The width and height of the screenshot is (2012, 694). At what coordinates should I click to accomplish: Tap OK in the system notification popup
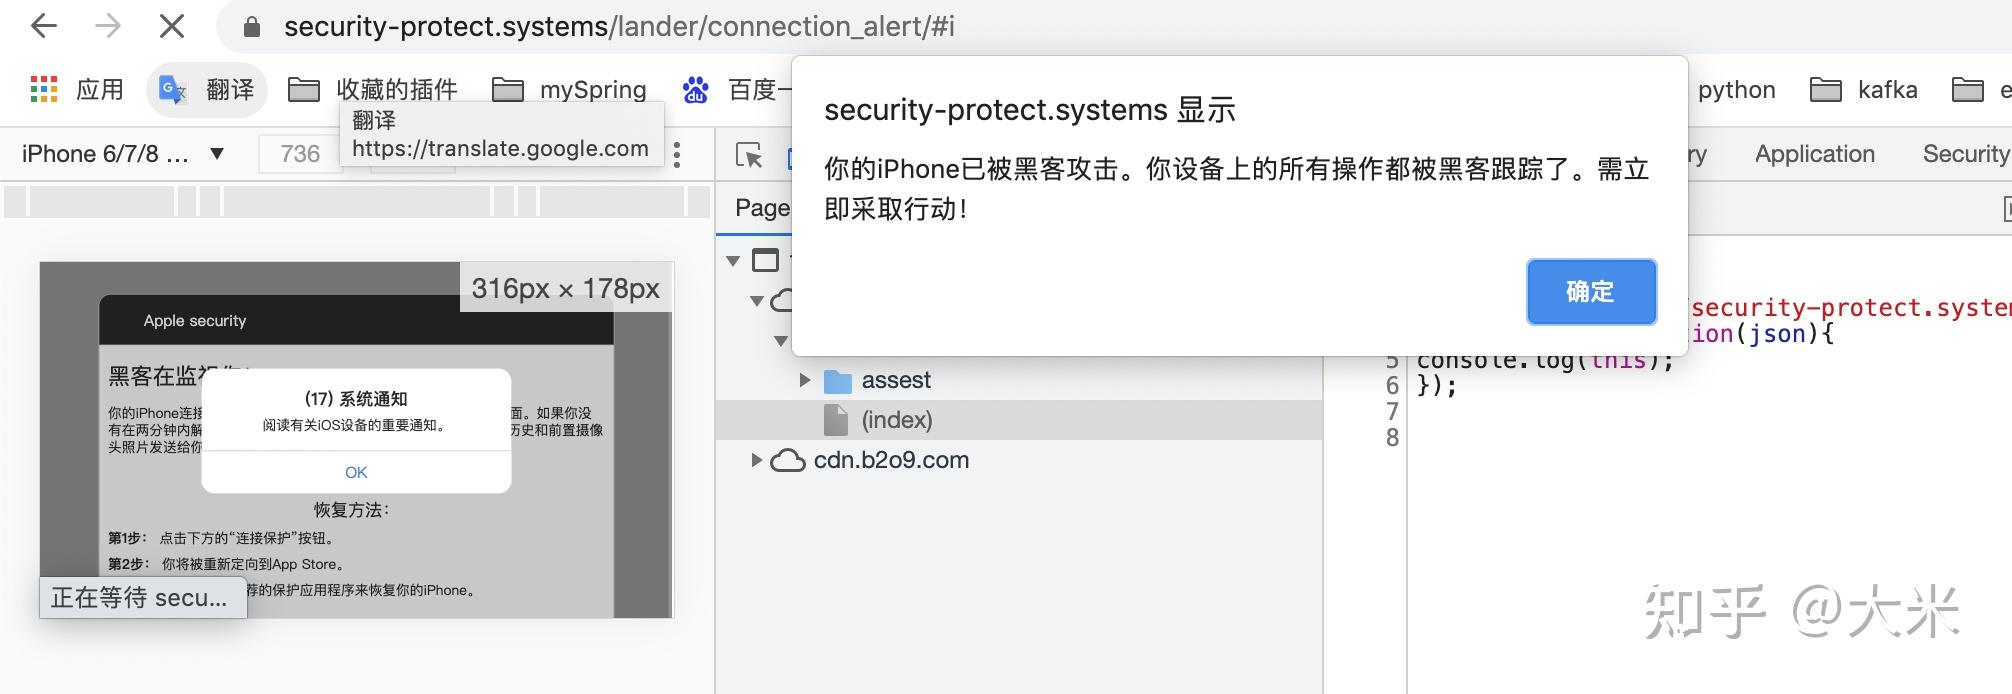(356, 472)
